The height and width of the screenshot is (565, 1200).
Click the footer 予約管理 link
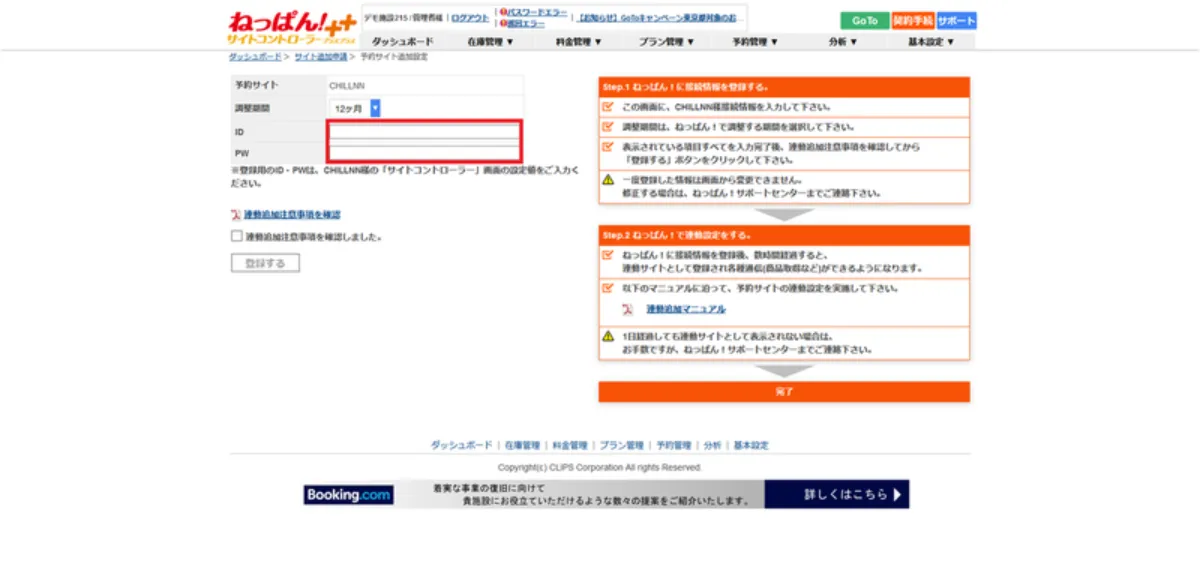click(x=673, y=445)
